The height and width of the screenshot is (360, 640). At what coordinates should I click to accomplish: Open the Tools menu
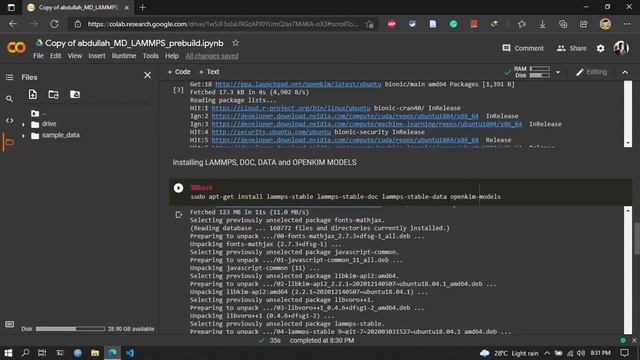coord(151,56)
